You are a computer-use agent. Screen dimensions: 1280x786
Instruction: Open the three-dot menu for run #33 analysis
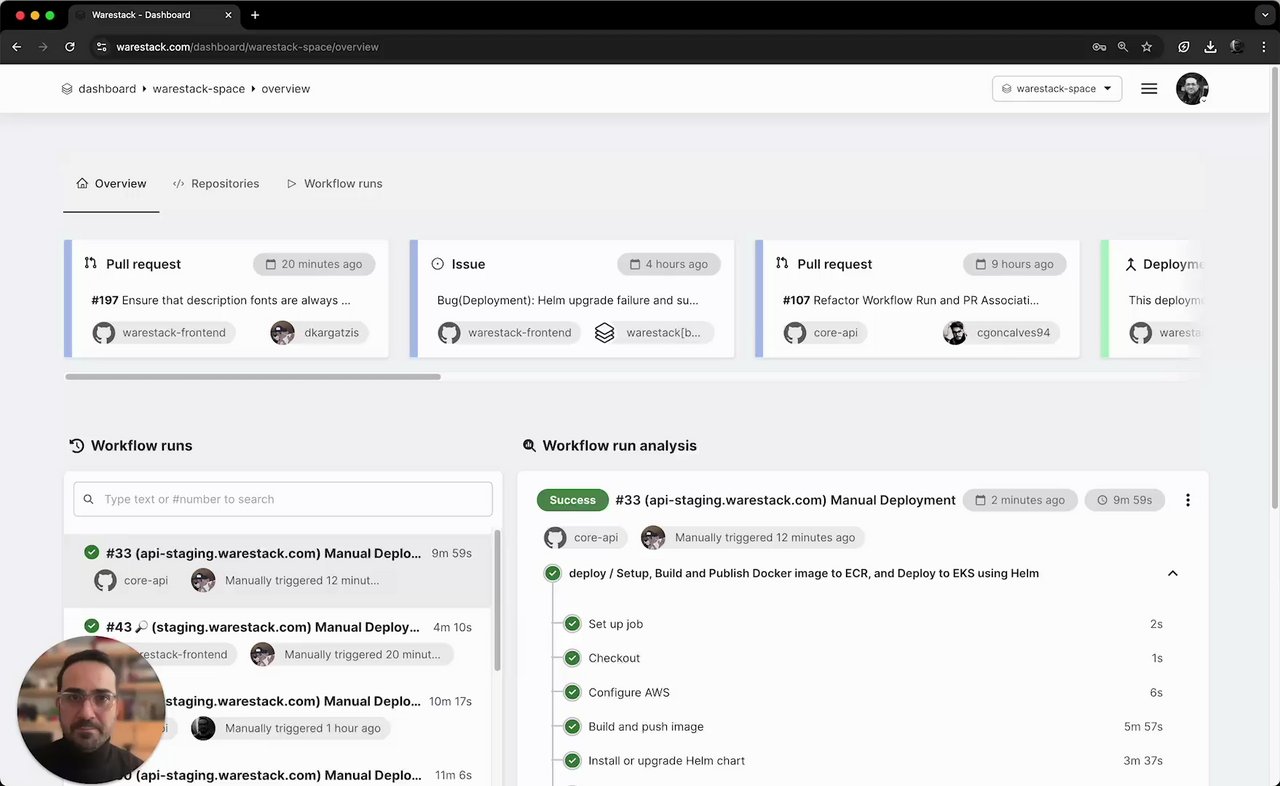(1187, 500)
